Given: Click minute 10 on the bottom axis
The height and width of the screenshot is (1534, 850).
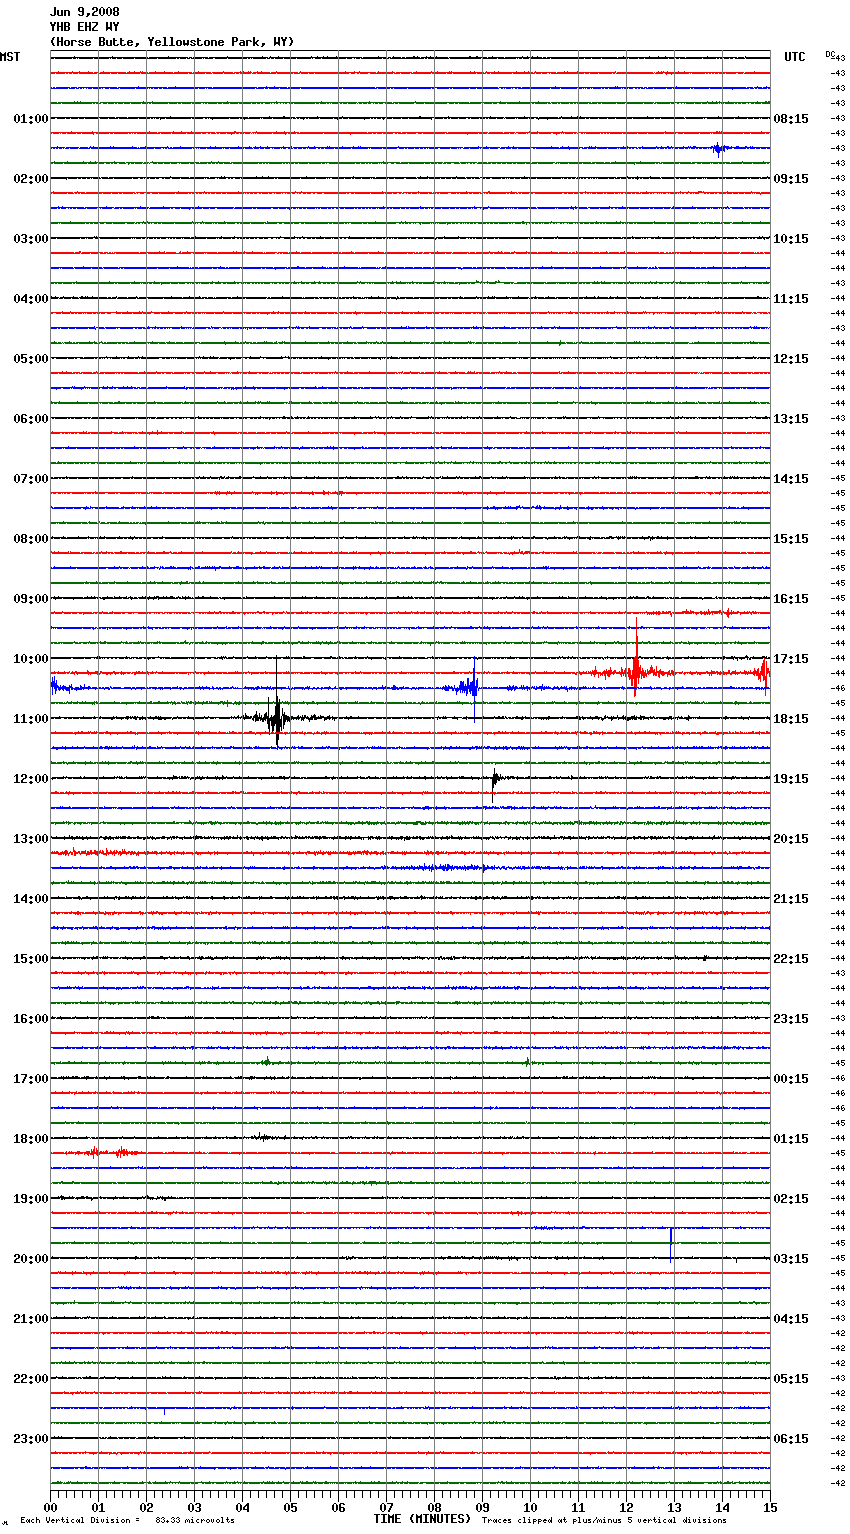Looking at the screenshot, I should click(531, 1507).
